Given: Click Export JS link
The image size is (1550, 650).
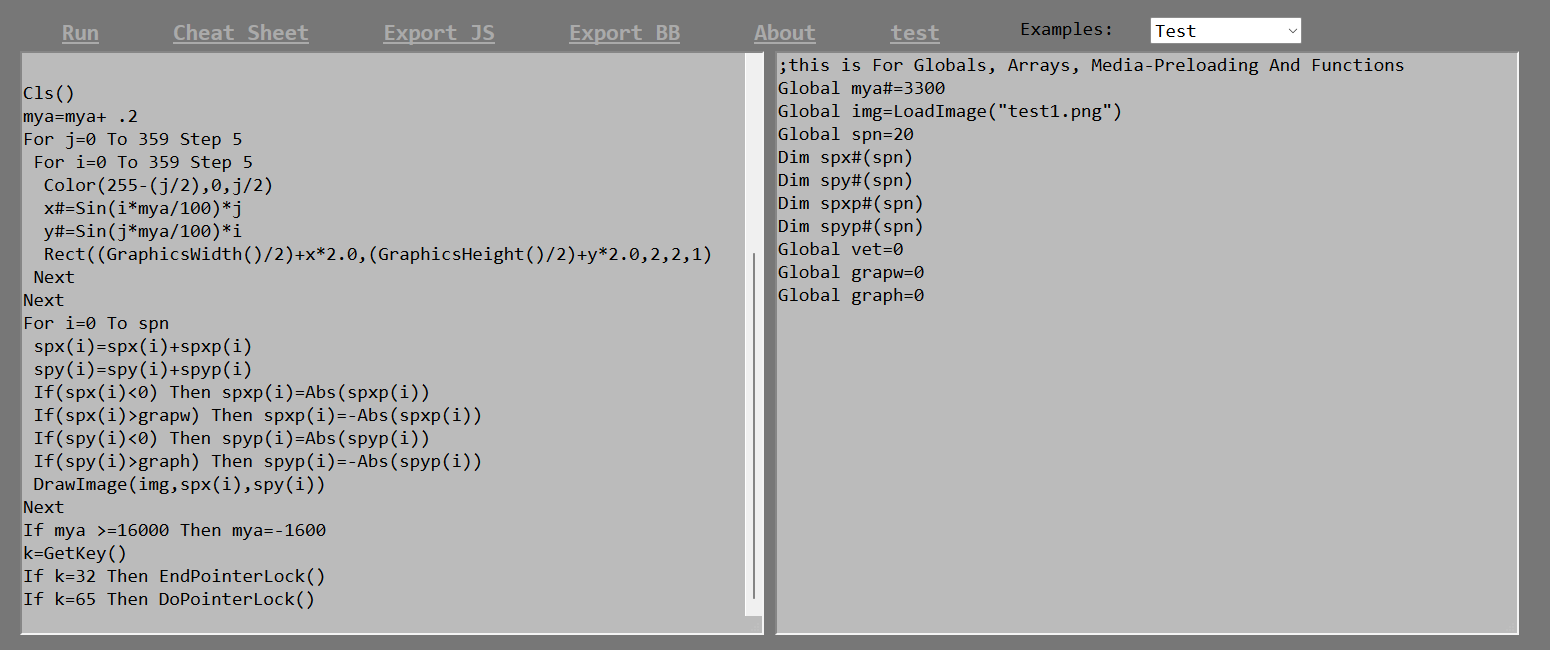Looking at the screenshot, I should pos(439,33).
